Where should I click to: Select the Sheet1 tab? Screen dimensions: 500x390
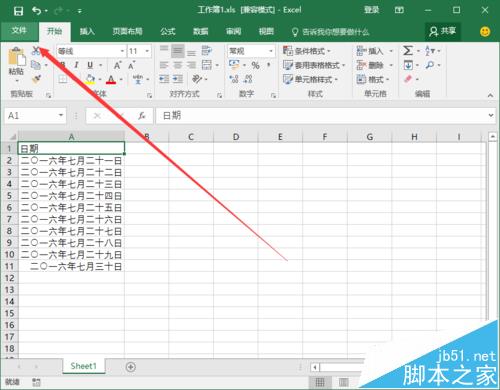(83, 366)
